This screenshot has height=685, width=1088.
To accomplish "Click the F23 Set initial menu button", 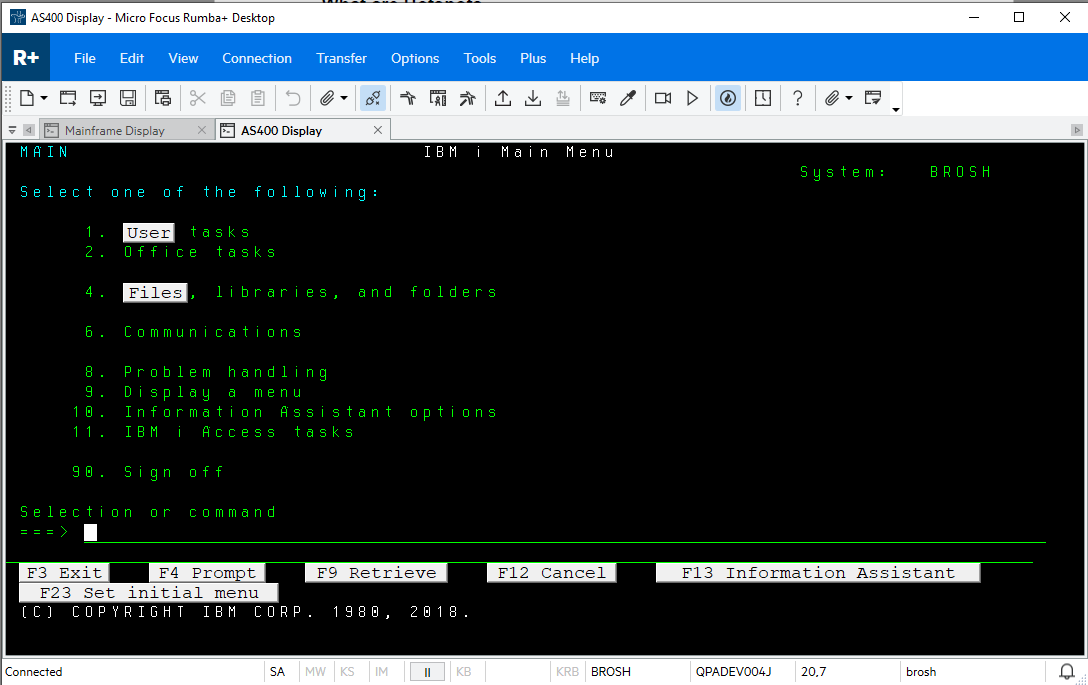I will click(x=148, y=593).
